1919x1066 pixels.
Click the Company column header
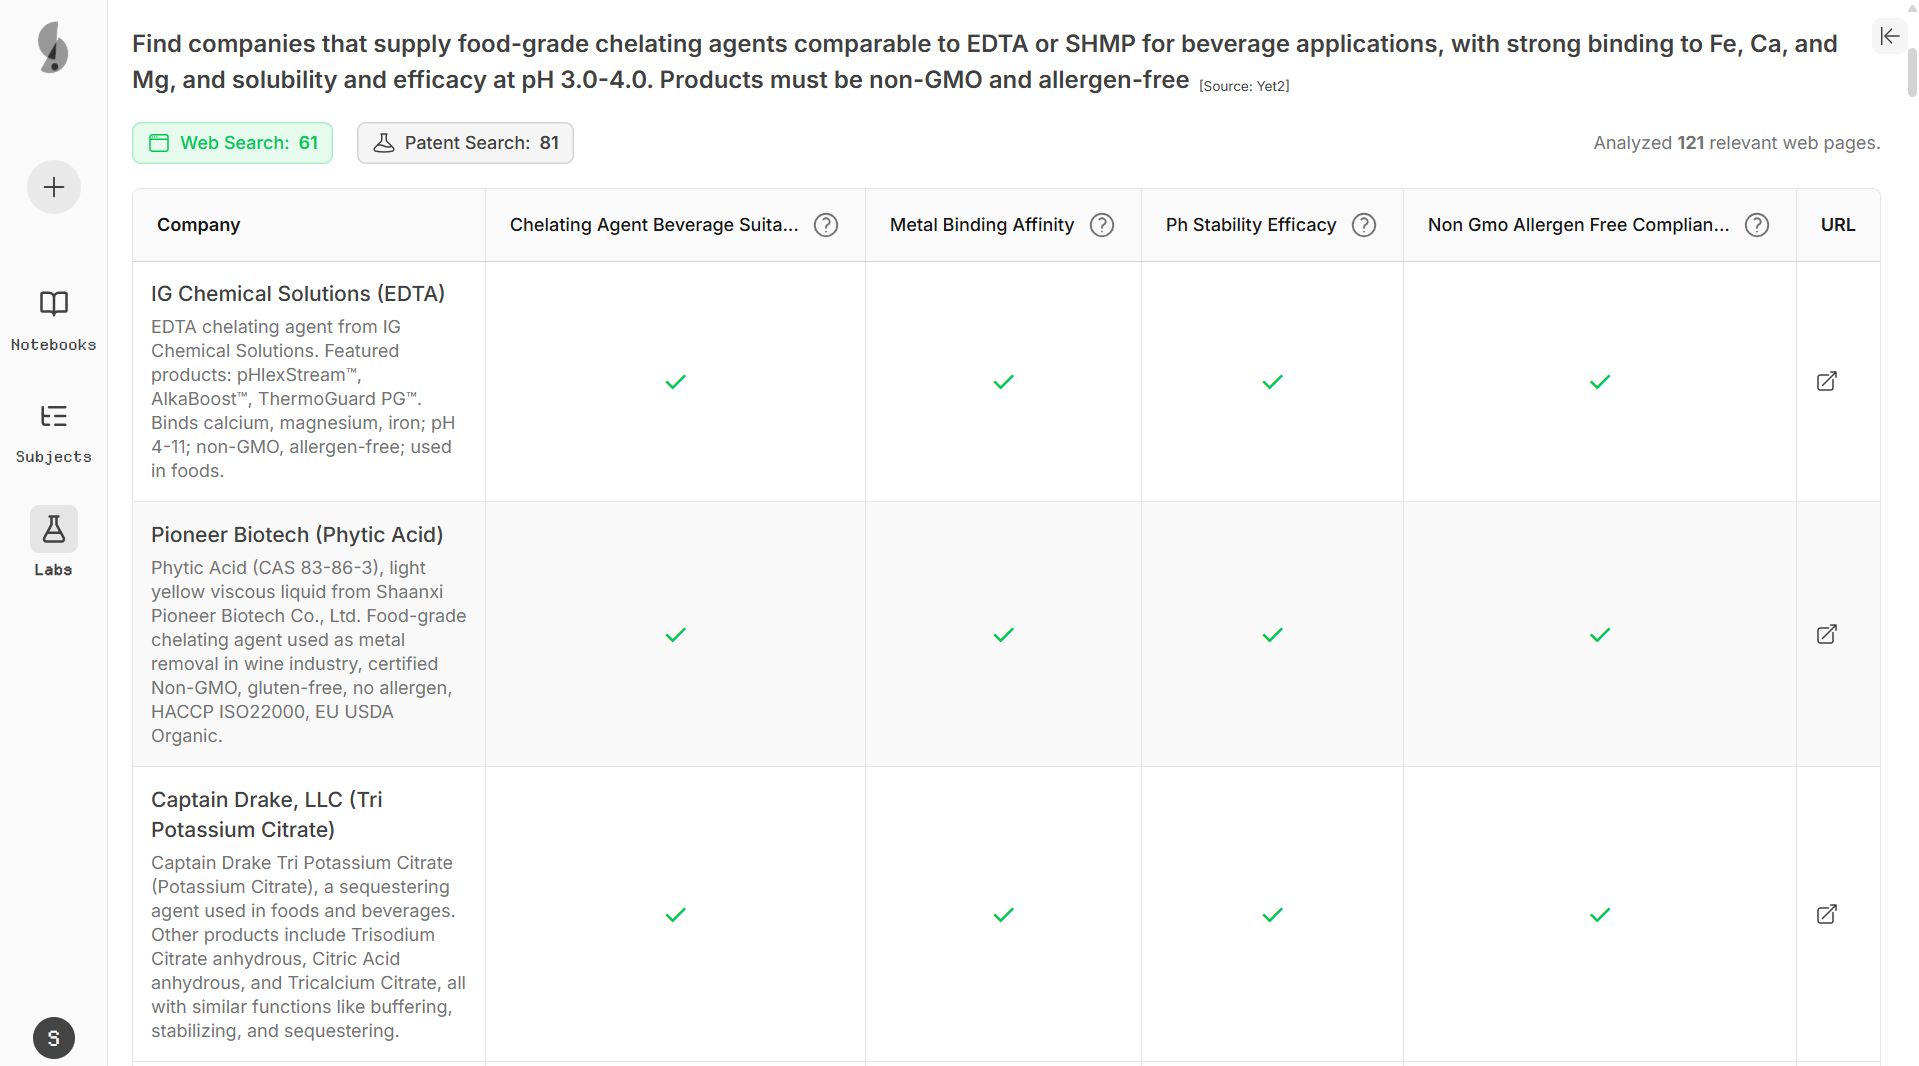point(198,225)
